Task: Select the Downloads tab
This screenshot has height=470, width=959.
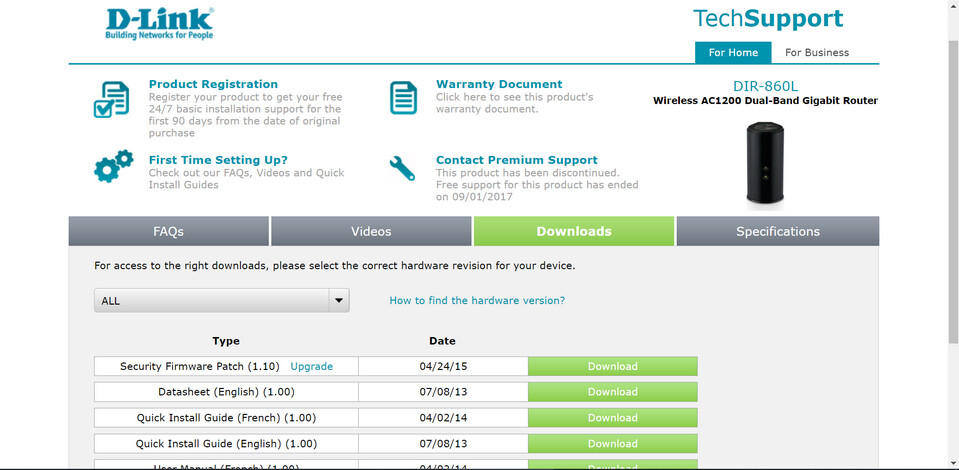Action: coord(574,231)
